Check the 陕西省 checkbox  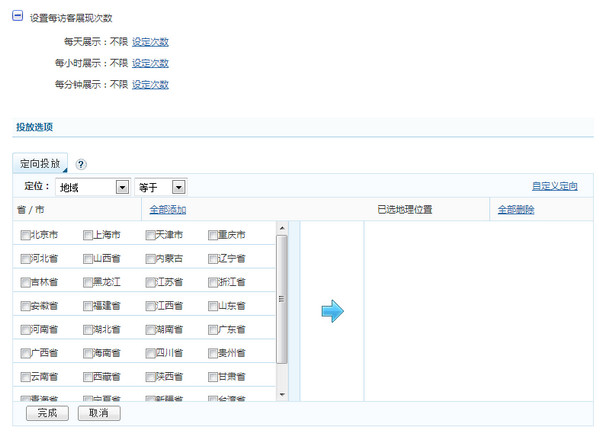[x=150, y=377]
